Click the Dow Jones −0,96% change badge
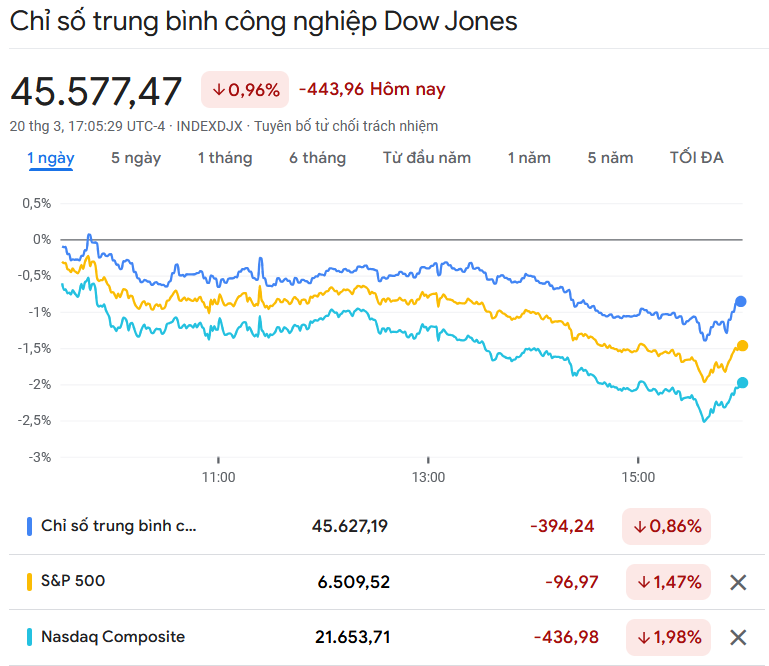This screenshot has width=769, height=666. [245, 90]
